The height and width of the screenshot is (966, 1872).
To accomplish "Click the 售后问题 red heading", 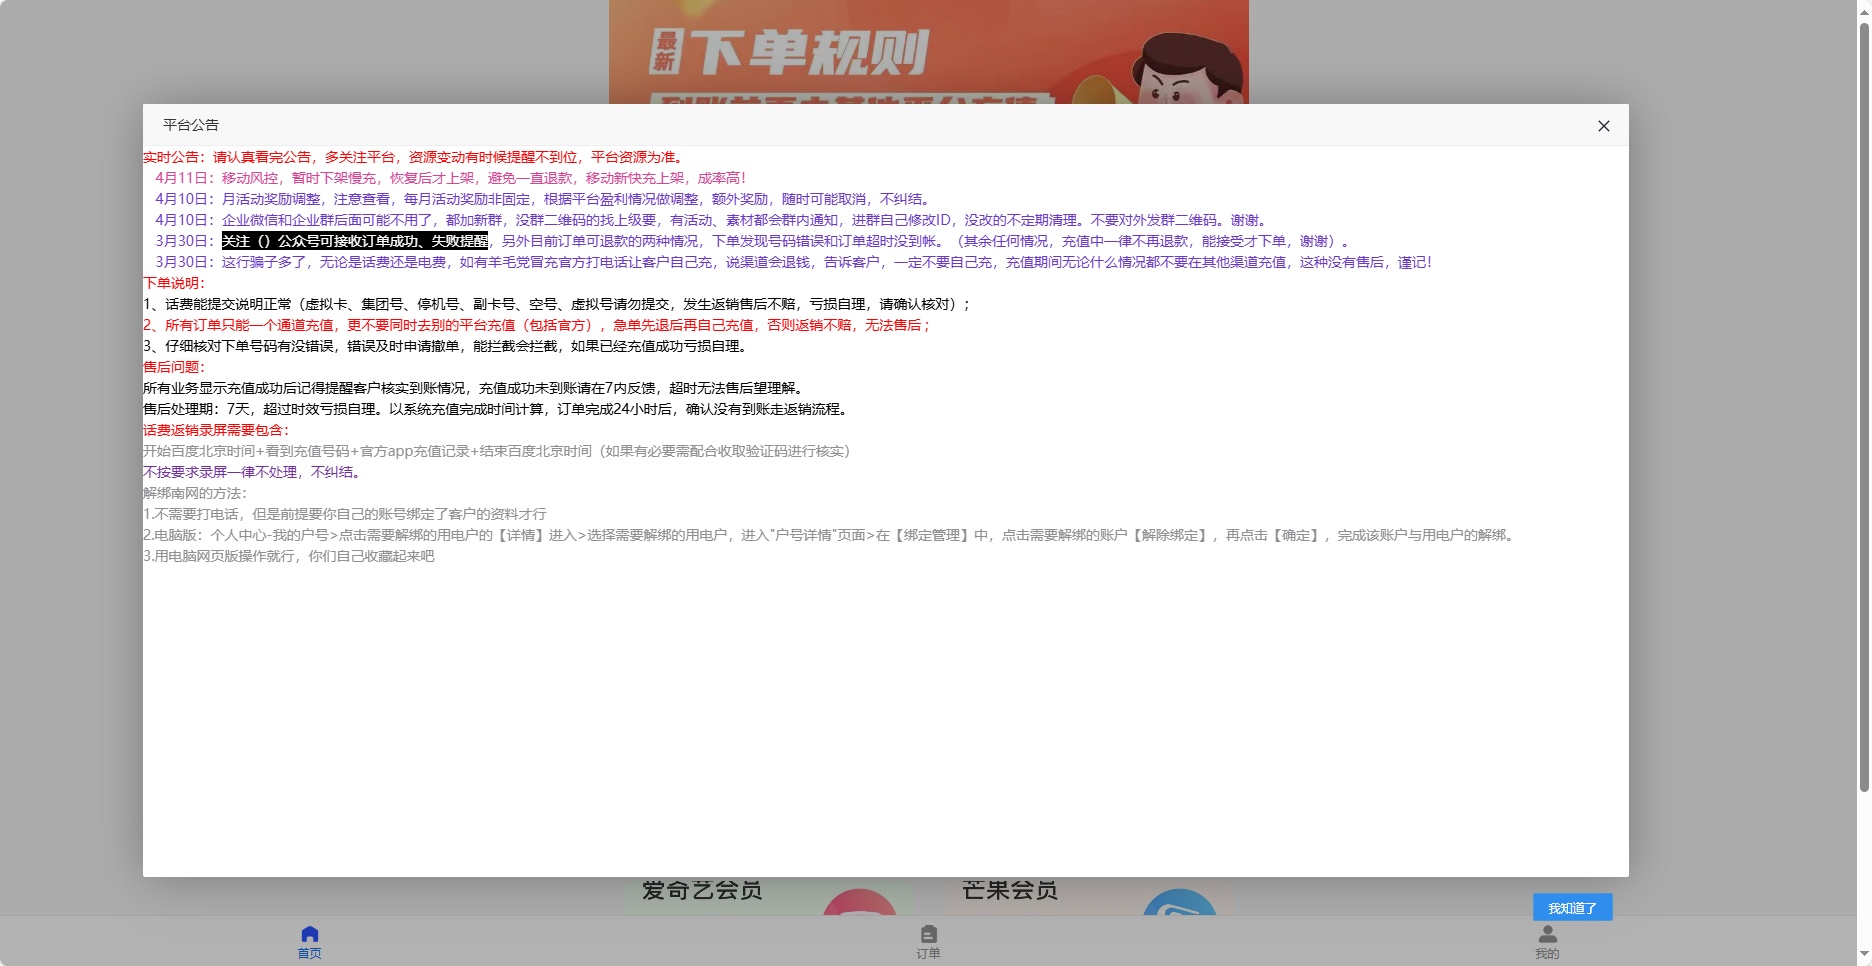I will point(174,367).
